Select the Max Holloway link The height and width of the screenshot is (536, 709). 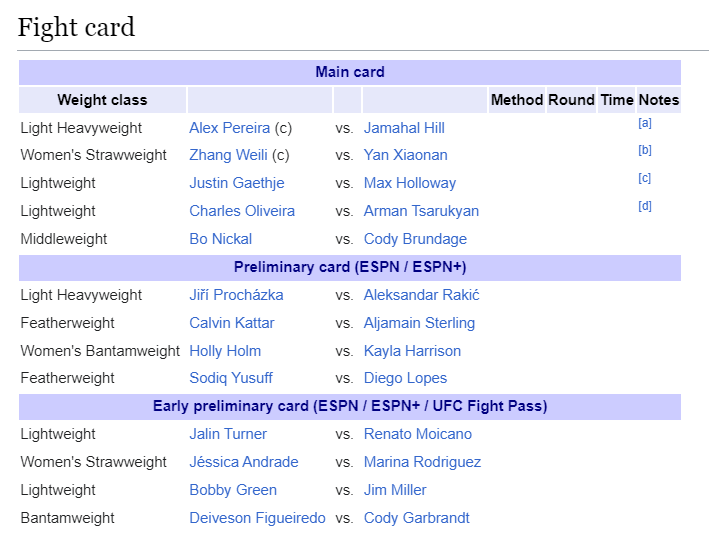[x=409, y=183]
